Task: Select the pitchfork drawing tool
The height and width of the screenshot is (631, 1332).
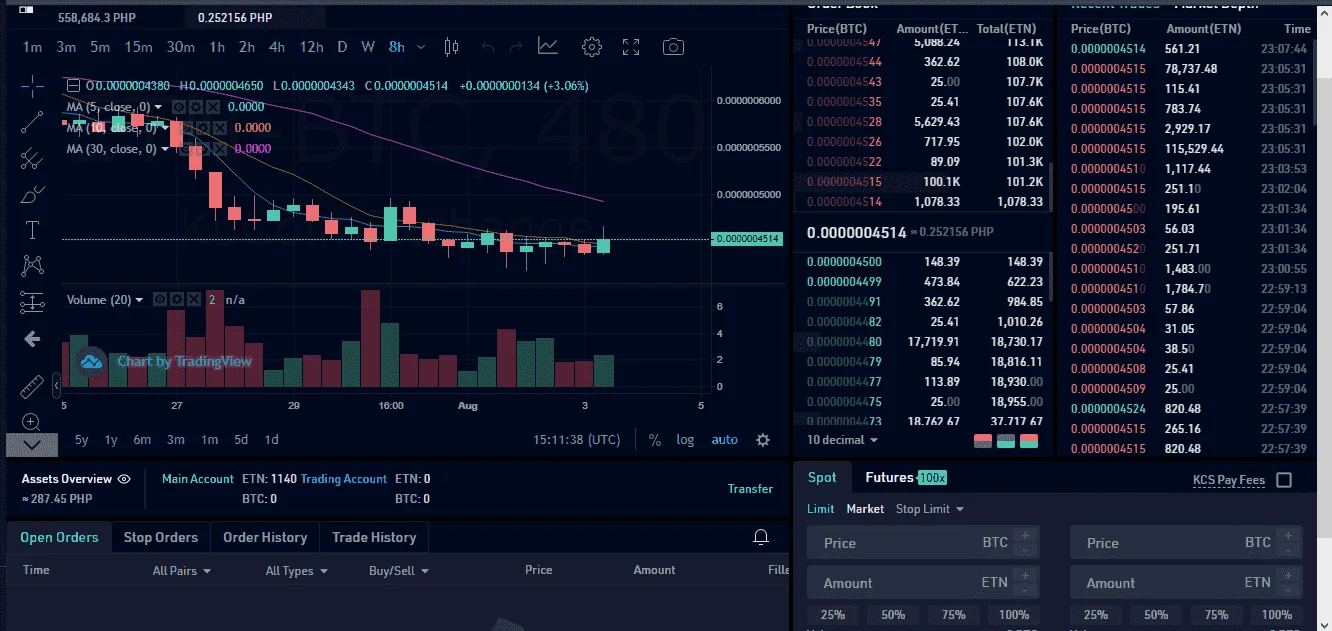Action: pos(32,158)
